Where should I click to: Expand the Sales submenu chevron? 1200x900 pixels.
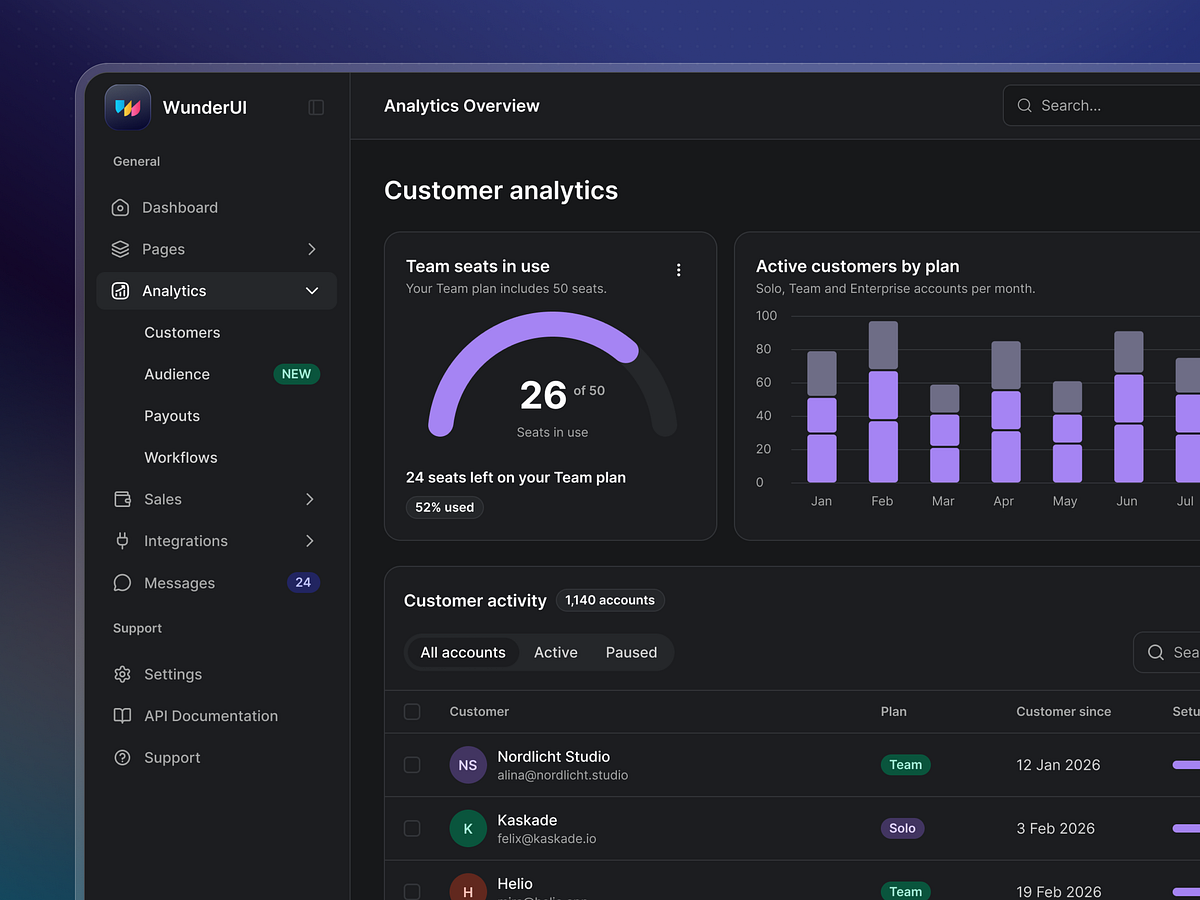(x=310, y=499)
